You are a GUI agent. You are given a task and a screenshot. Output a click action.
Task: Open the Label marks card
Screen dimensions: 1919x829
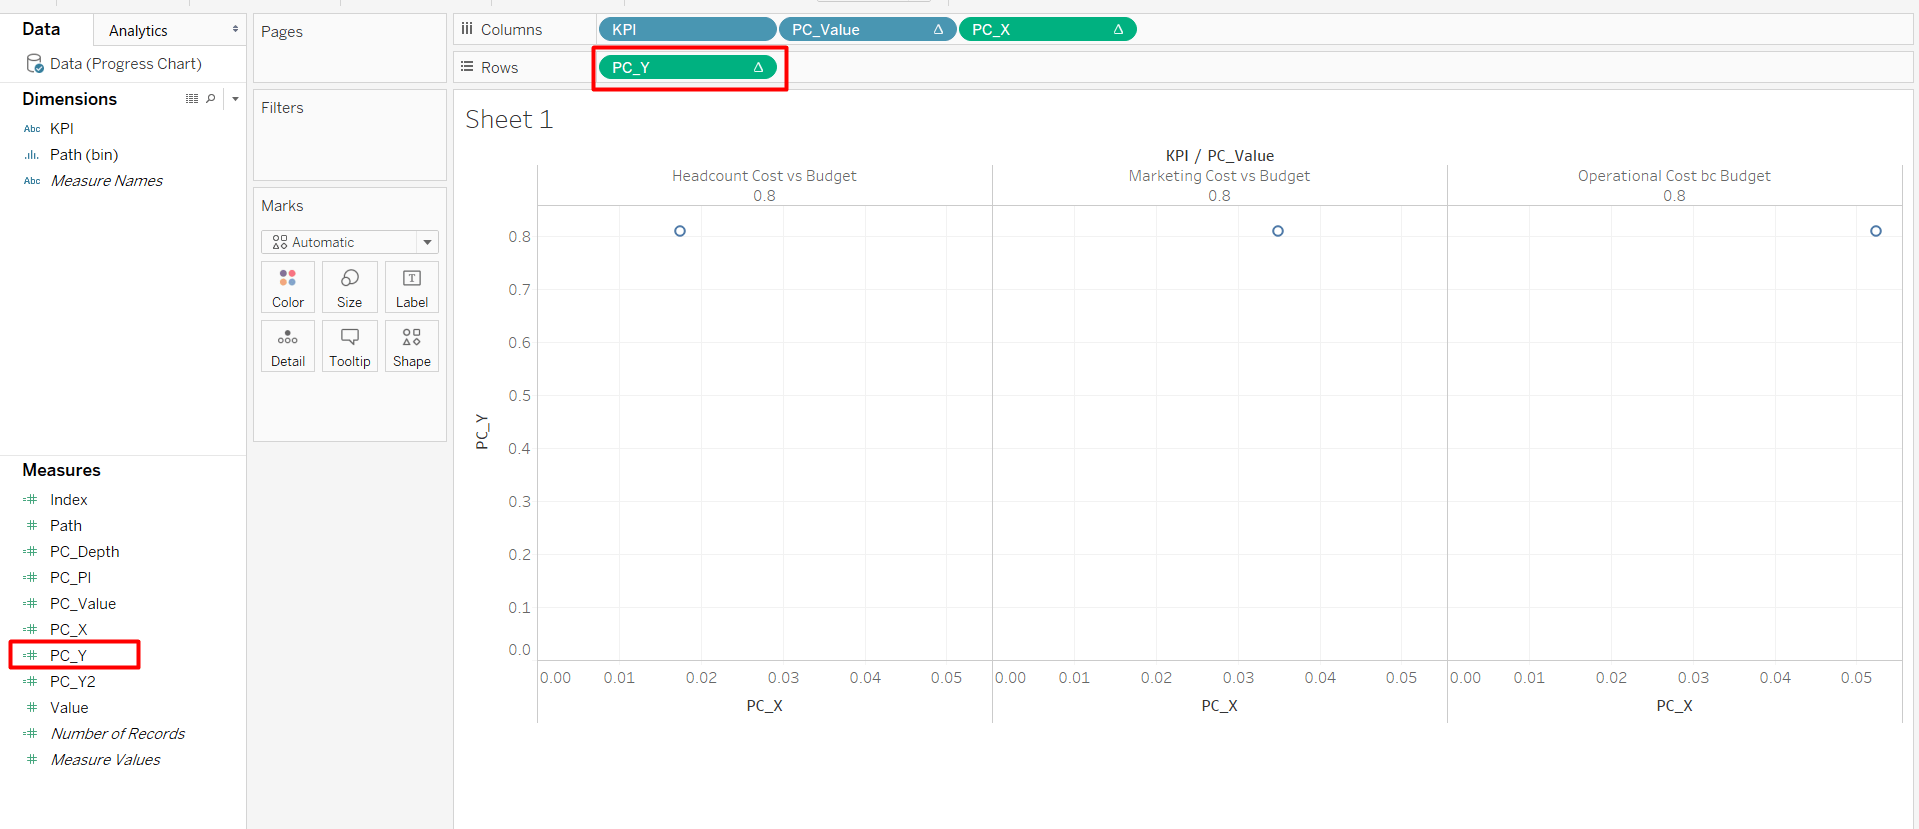coord(411,287)
